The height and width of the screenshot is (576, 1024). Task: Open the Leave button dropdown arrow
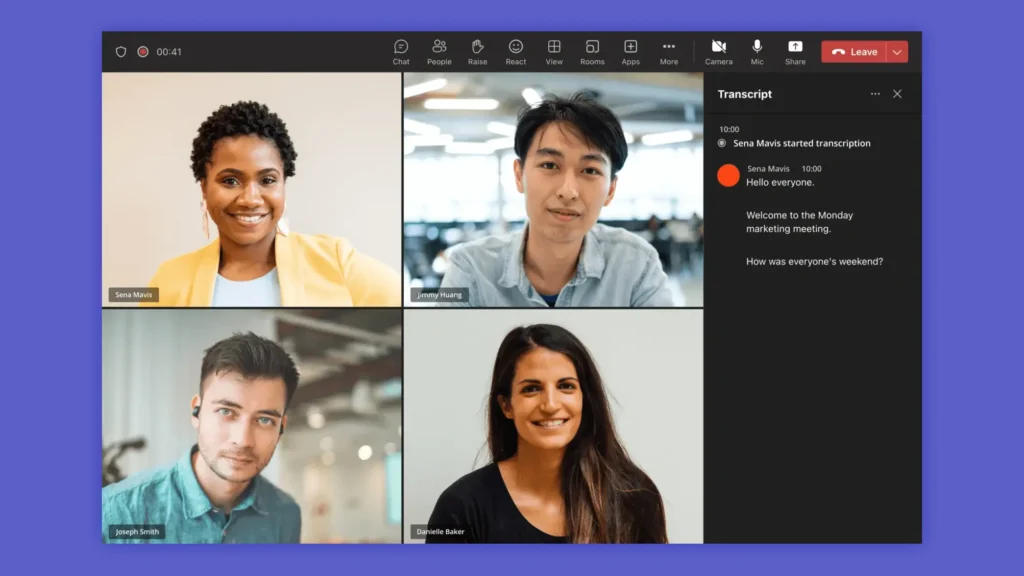coord(897,51)
